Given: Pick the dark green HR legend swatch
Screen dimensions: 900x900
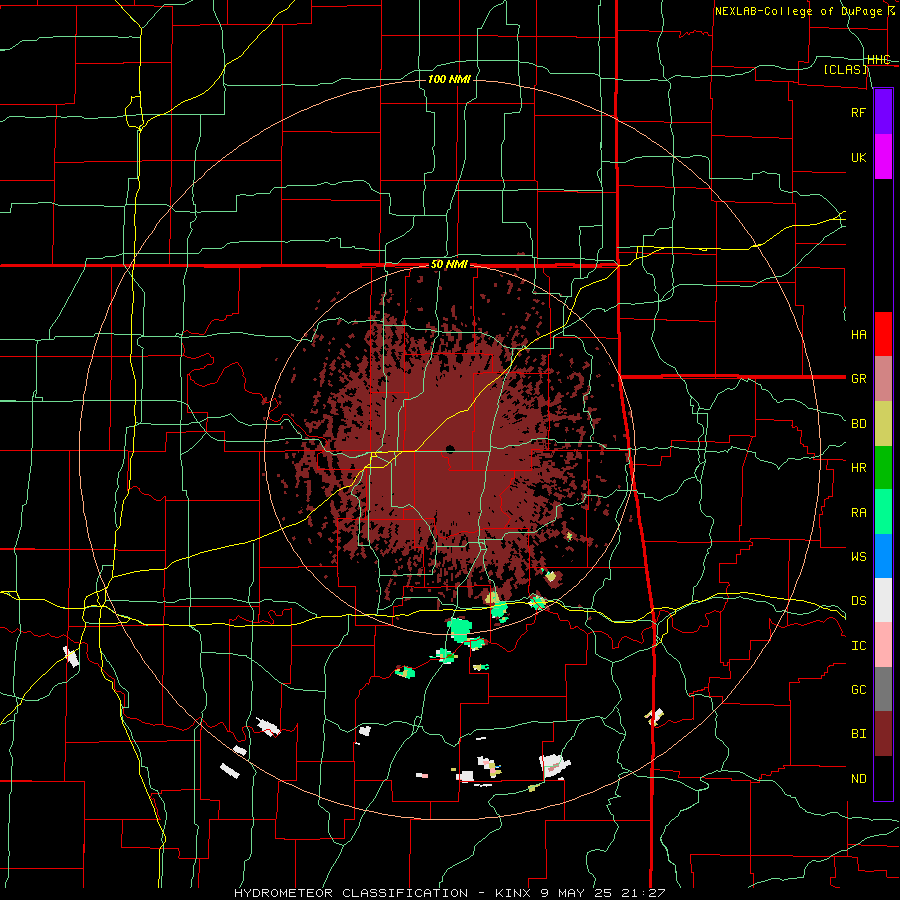Looking at the screenshot, I should coord(883,468).
